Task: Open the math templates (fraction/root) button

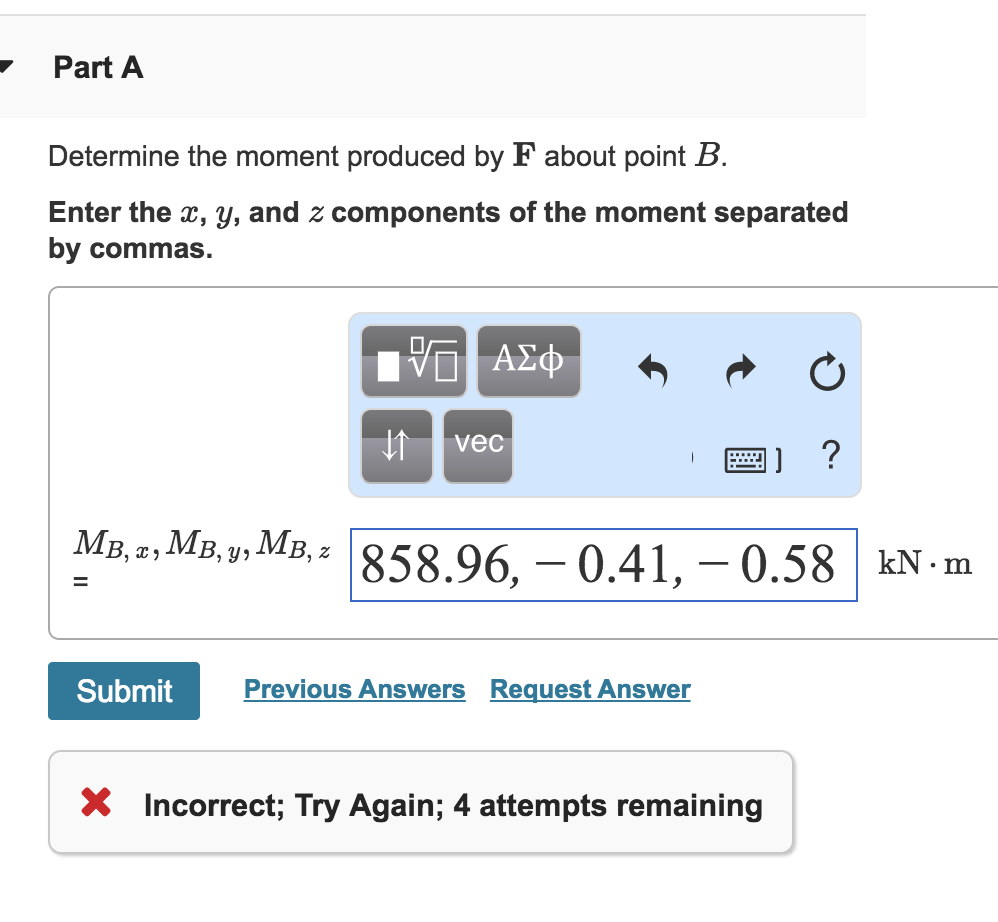Action: coord(413,360)
